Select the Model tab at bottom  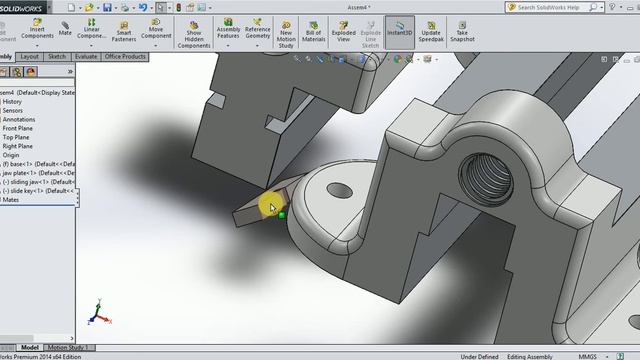pos(30,347)
